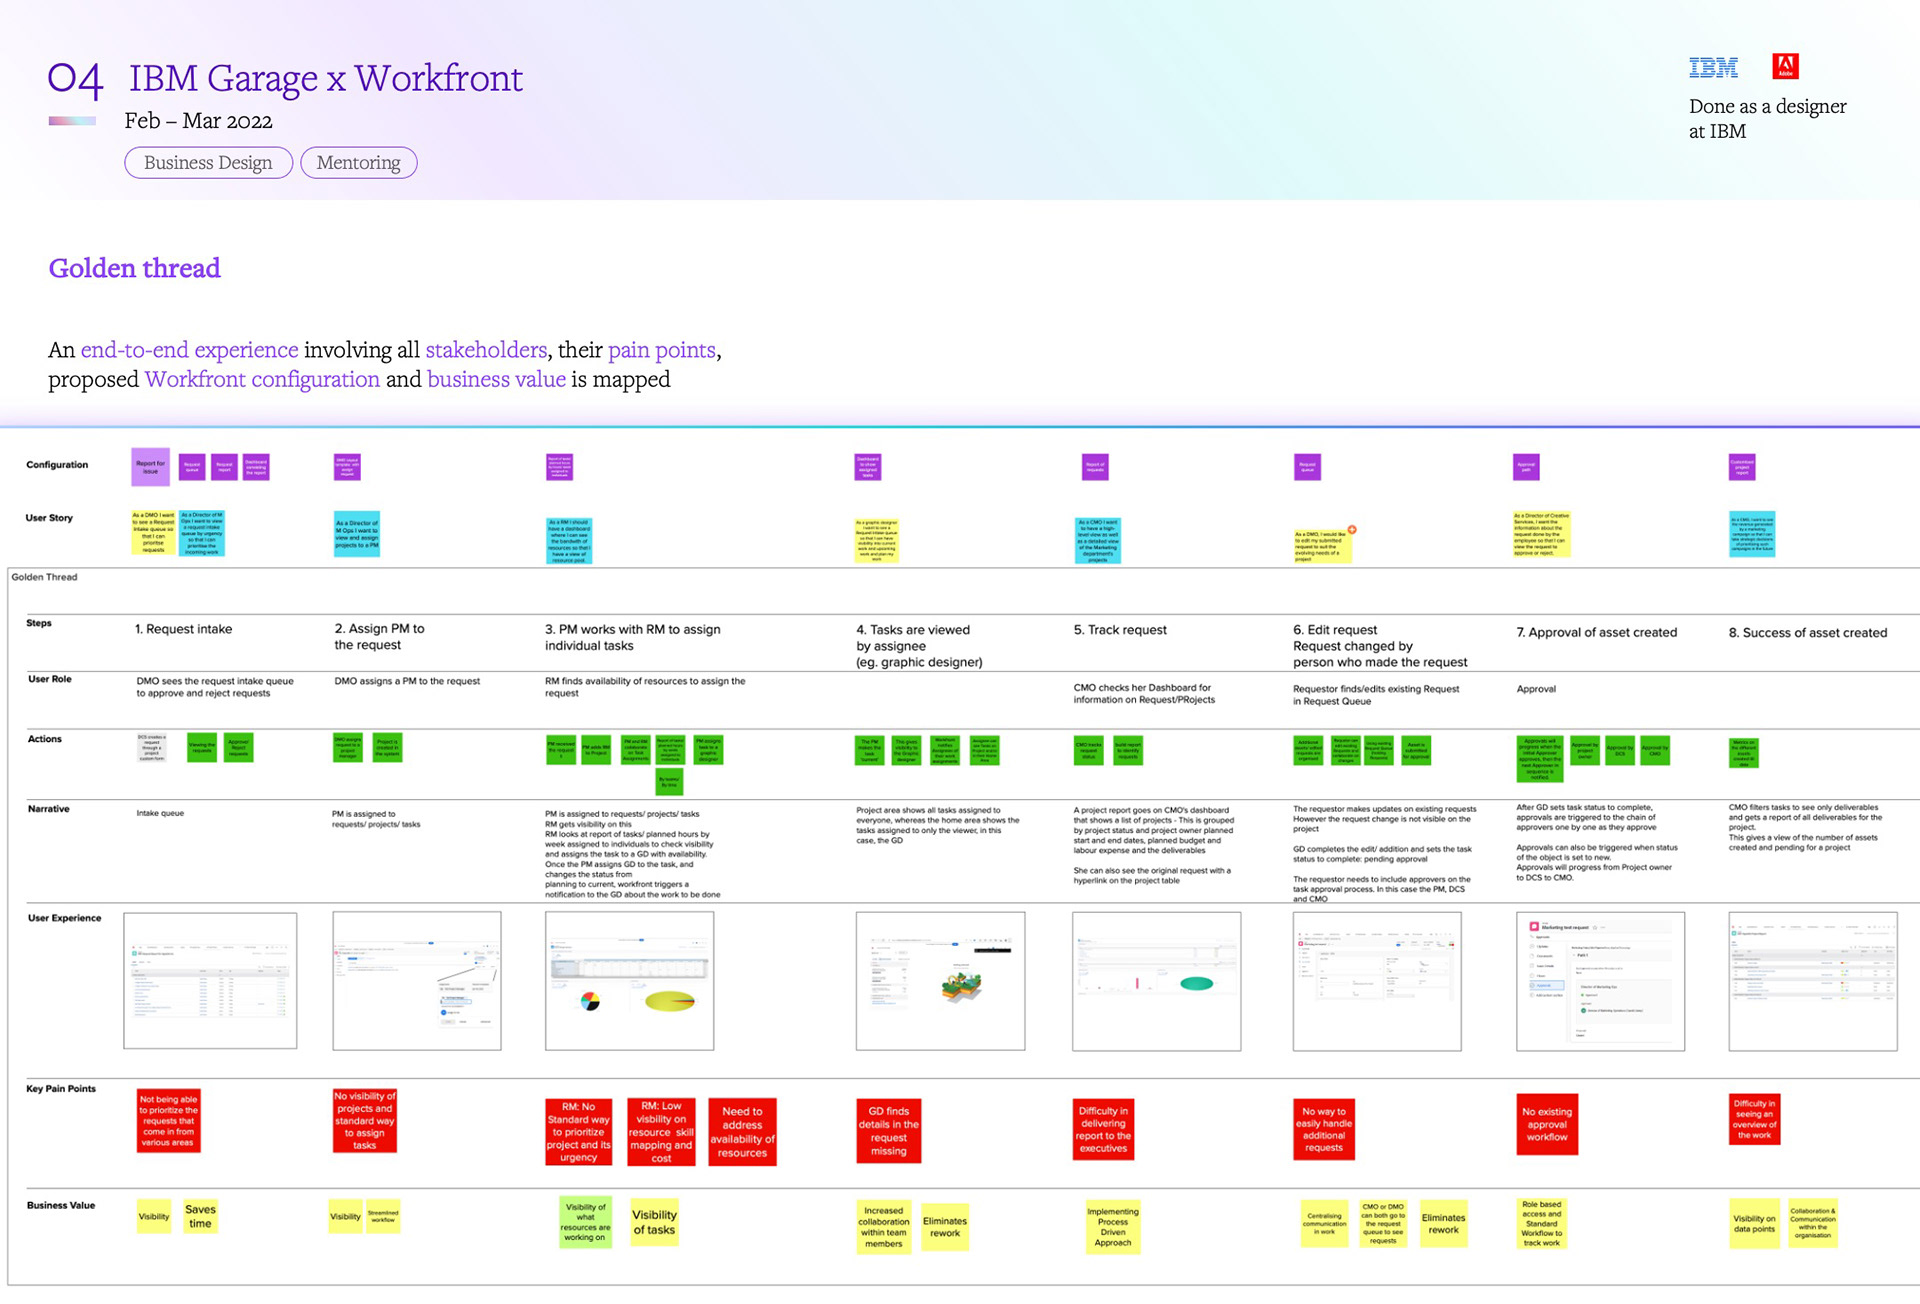The width and height of the screenshot is (1920, 1304).
Task: Click the red Adobe logo
Action: [x=1785, y=67]
